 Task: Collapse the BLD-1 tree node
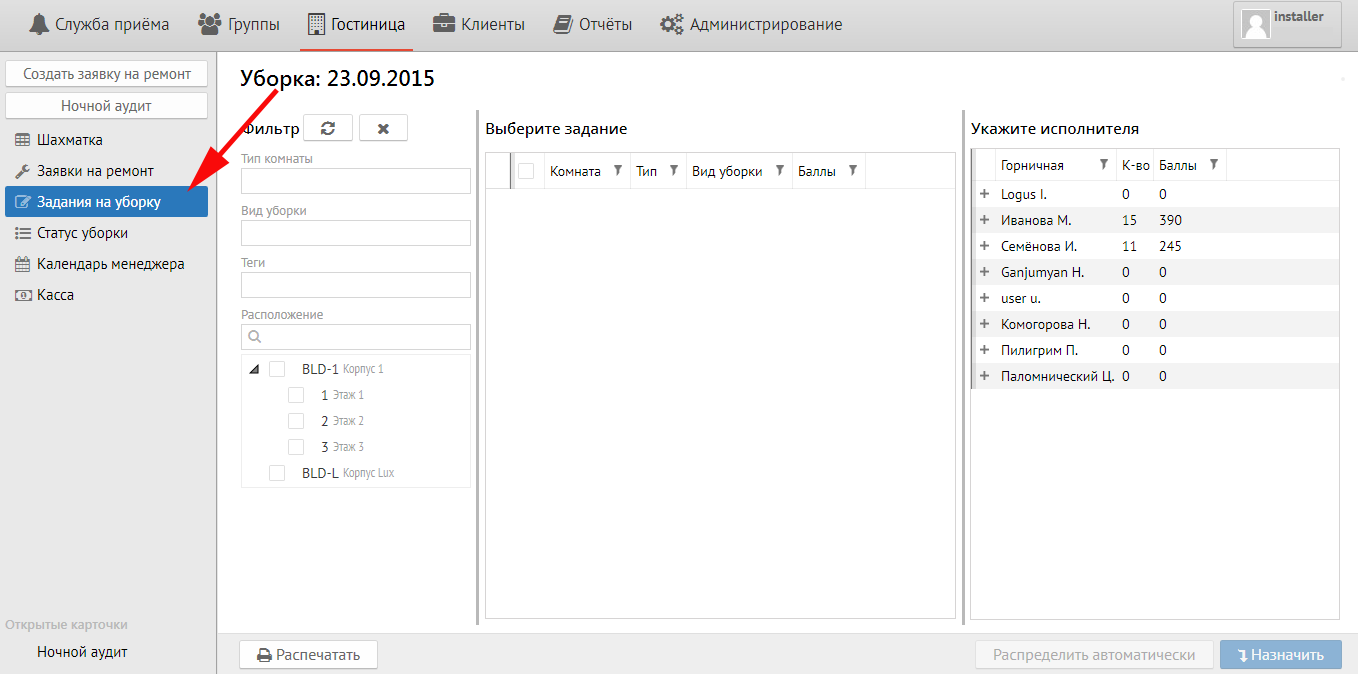click(254, 369)
